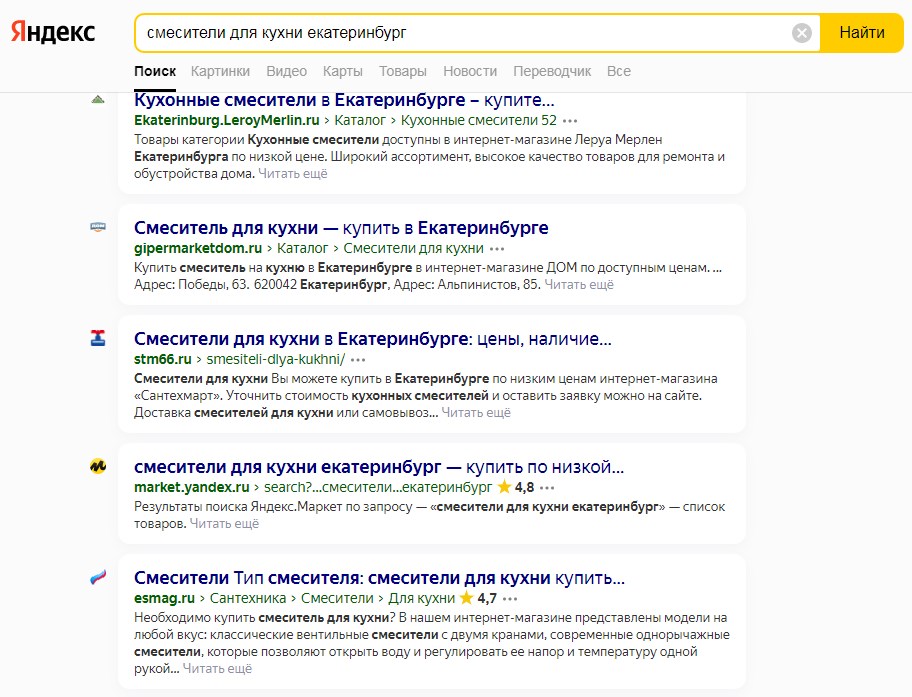Open 'смесители для кухни екатеринбург — купить по низкой'

click(x=379, y=467)
